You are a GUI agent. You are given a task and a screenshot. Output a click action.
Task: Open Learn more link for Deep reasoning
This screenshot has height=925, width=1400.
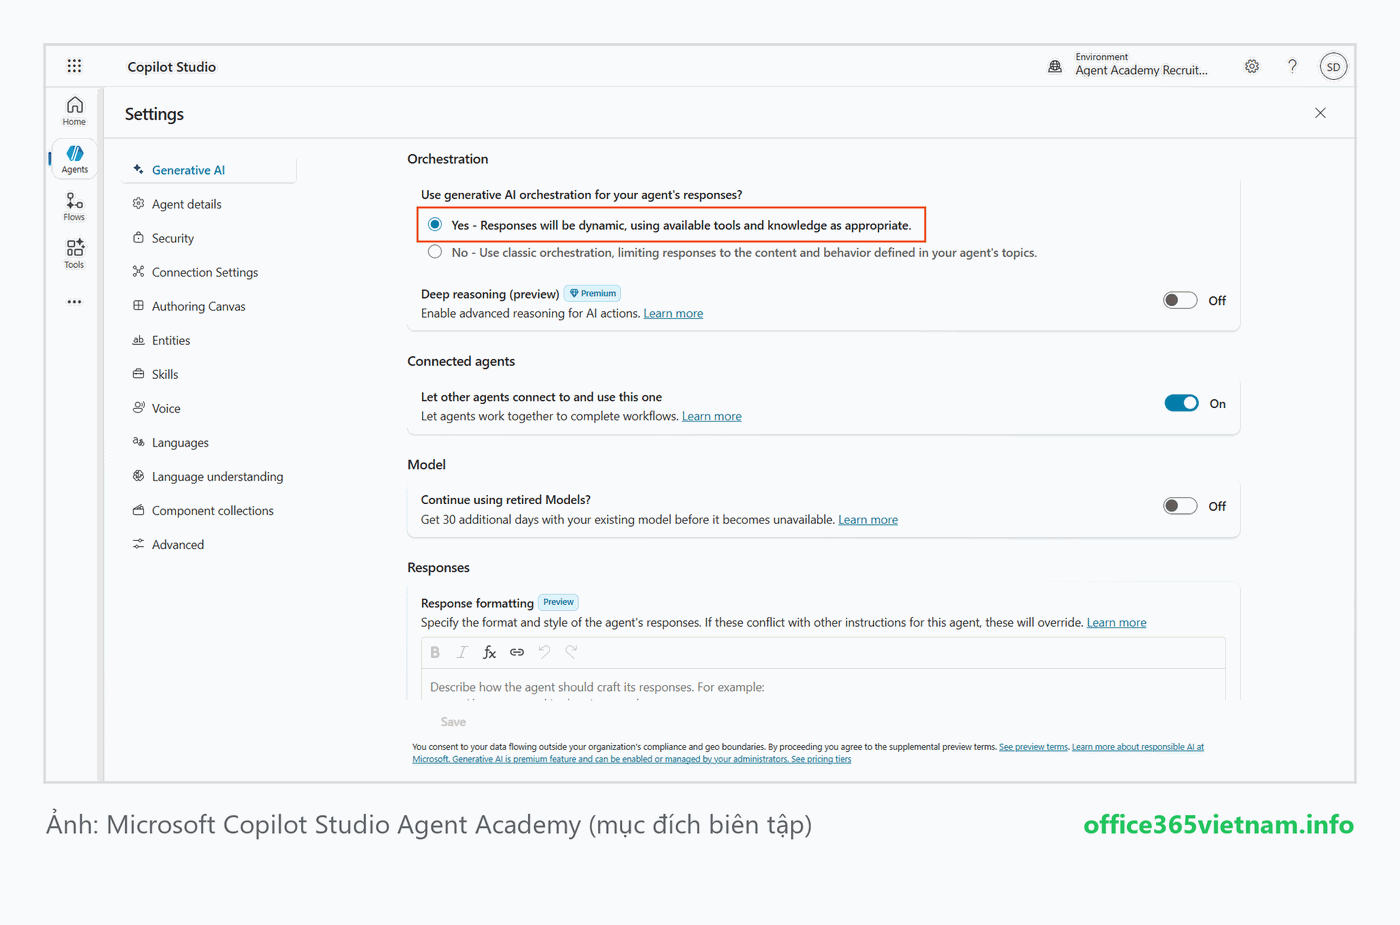click(673, 313)
